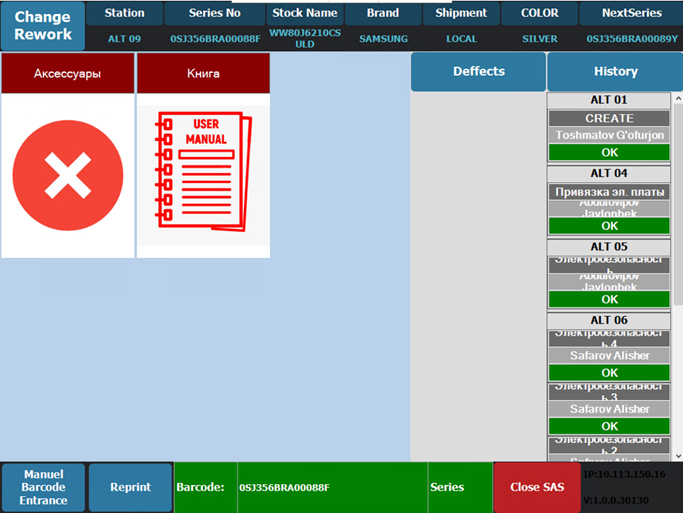Screen dimensions: 683x513
Task: Click the Barcode input field
Action: (x=331, y=488)
